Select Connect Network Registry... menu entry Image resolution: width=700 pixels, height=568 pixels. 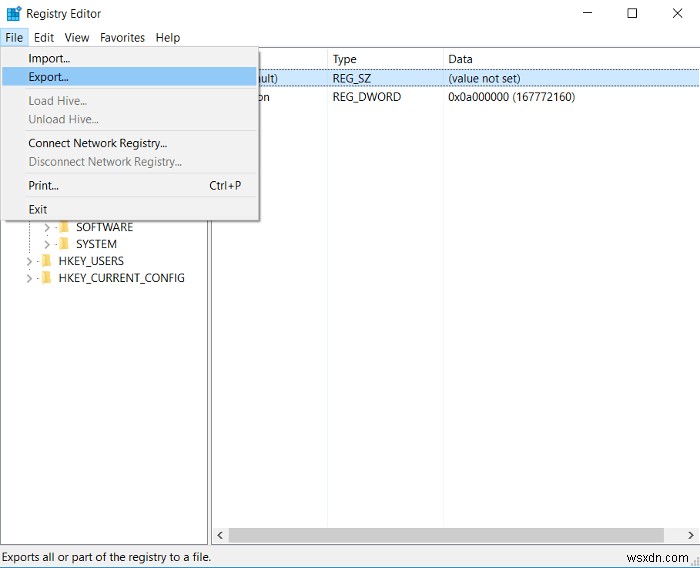(x=129, y=143)
